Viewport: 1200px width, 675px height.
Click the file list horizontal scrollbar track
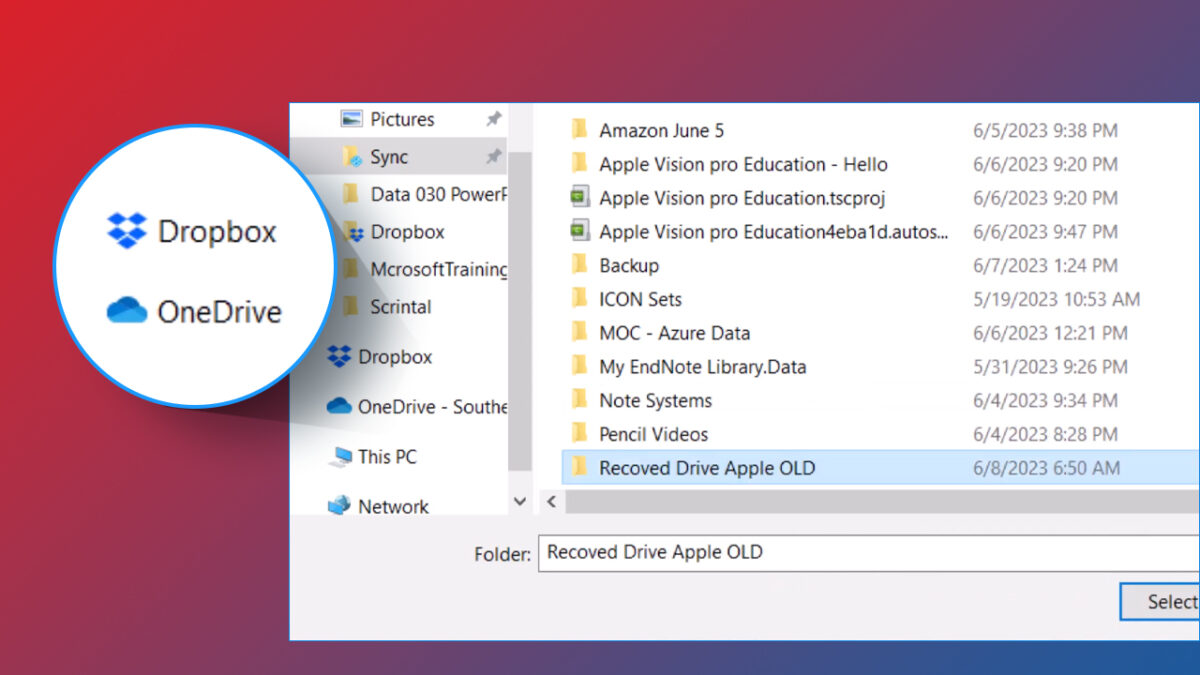pos(882,501)
